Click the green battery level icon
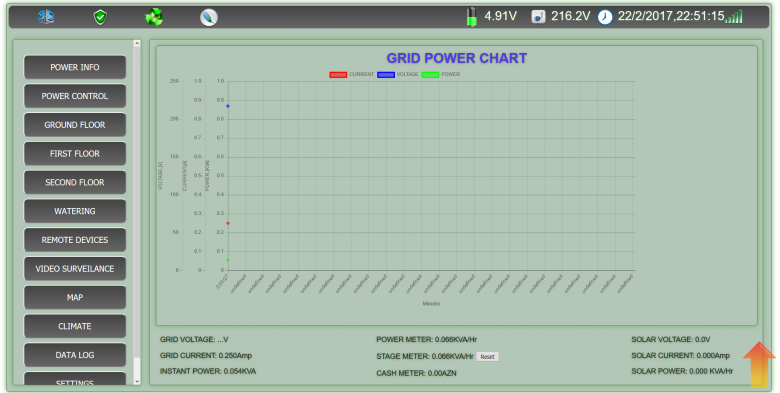 point(471,17)
